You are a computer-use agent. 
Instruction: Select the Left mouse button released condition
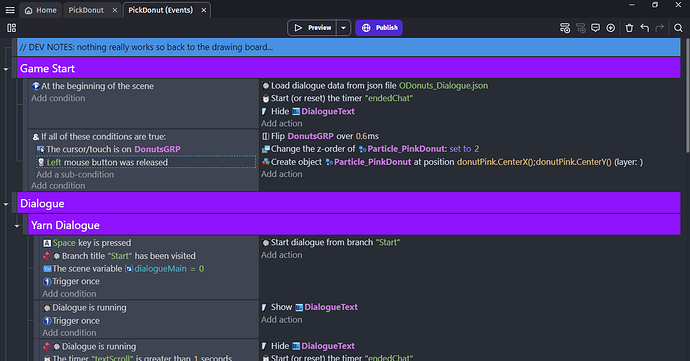pyautogui.click(x=146, y=162)
